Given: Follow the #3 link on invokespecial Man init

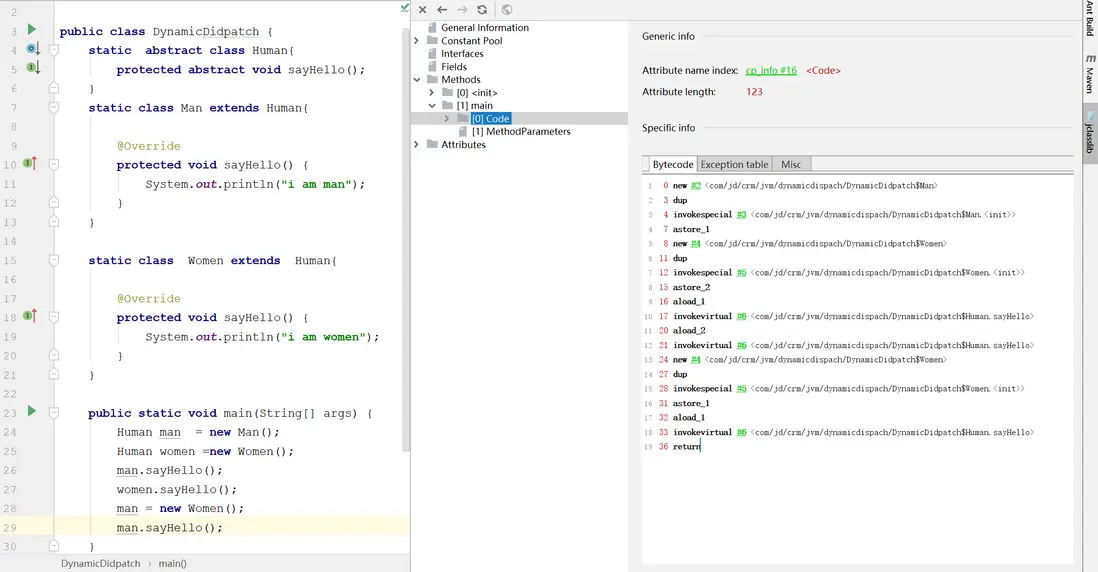Looking at the screenshot, I should (741, 215).
